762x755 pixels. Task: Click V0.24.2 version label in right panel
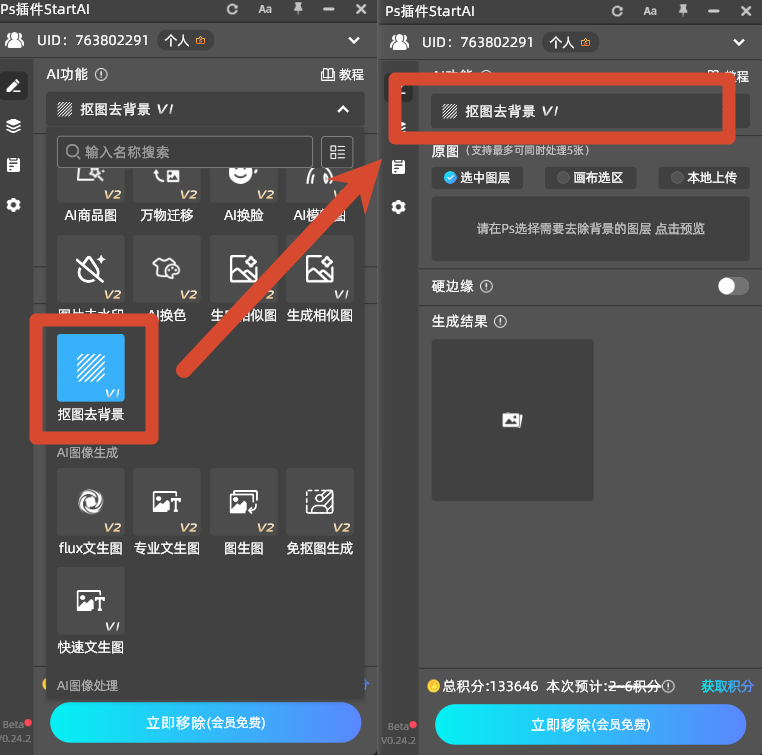pos(398,740)
